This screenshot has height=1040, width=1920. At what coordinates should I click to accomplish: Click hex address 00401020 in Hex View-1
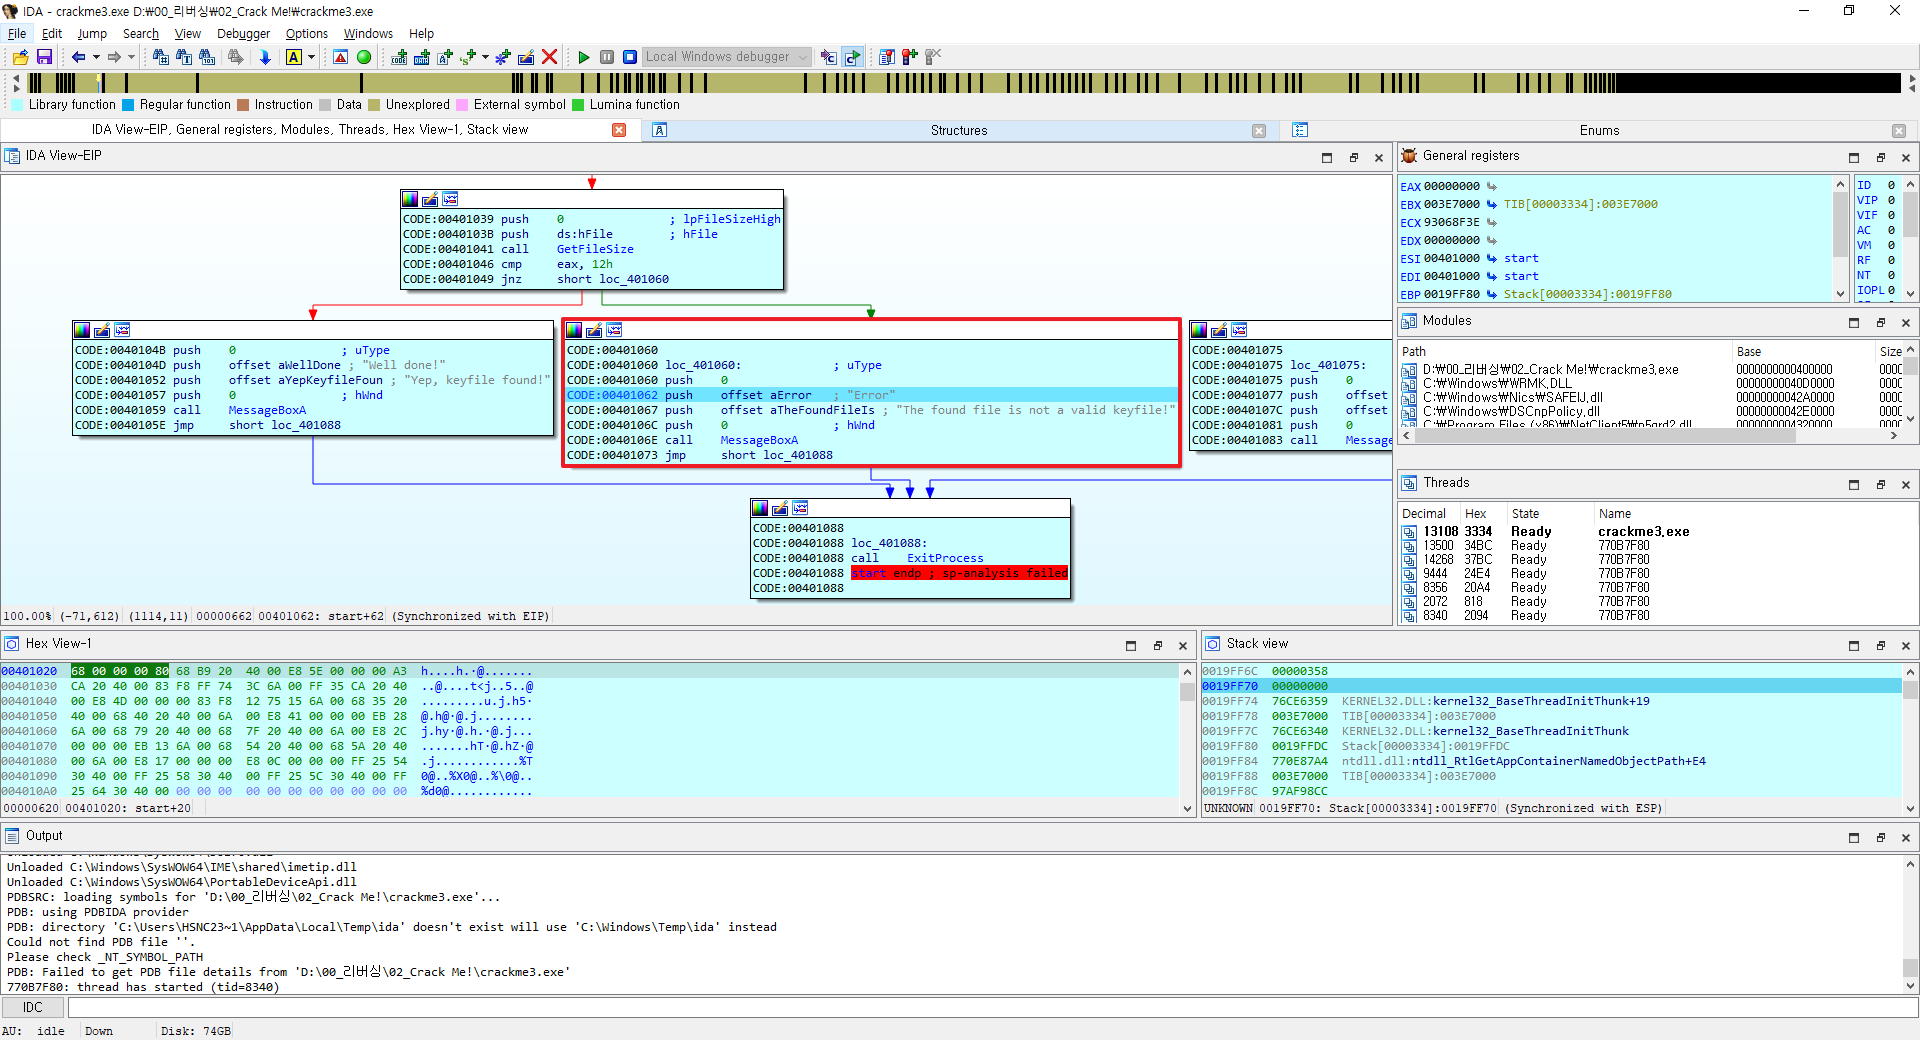[29, 671]
